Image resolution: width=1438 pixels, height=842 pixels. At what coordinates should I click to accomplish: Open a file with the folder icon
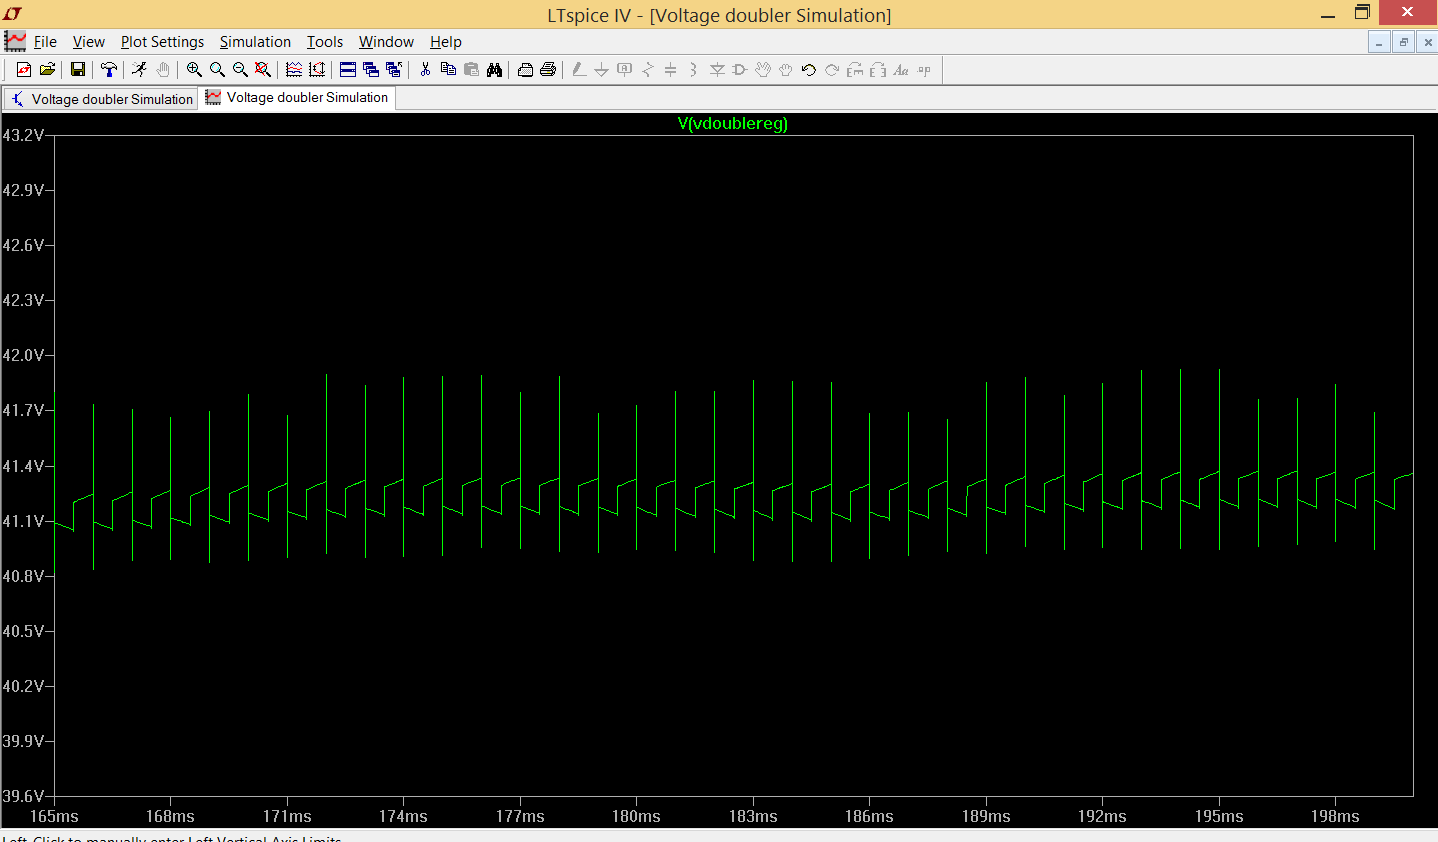coord(47,69)
